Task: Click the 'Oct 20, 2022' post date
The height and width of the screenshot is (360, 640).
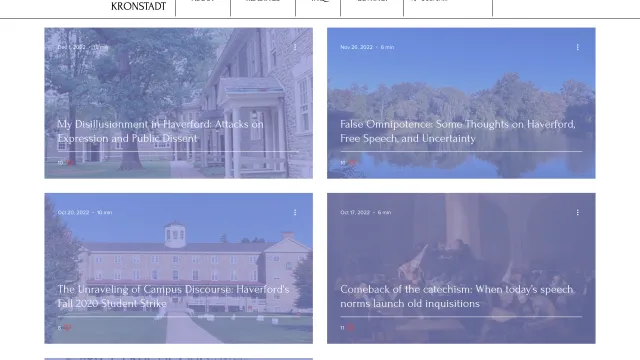Action: pos(73,213)
